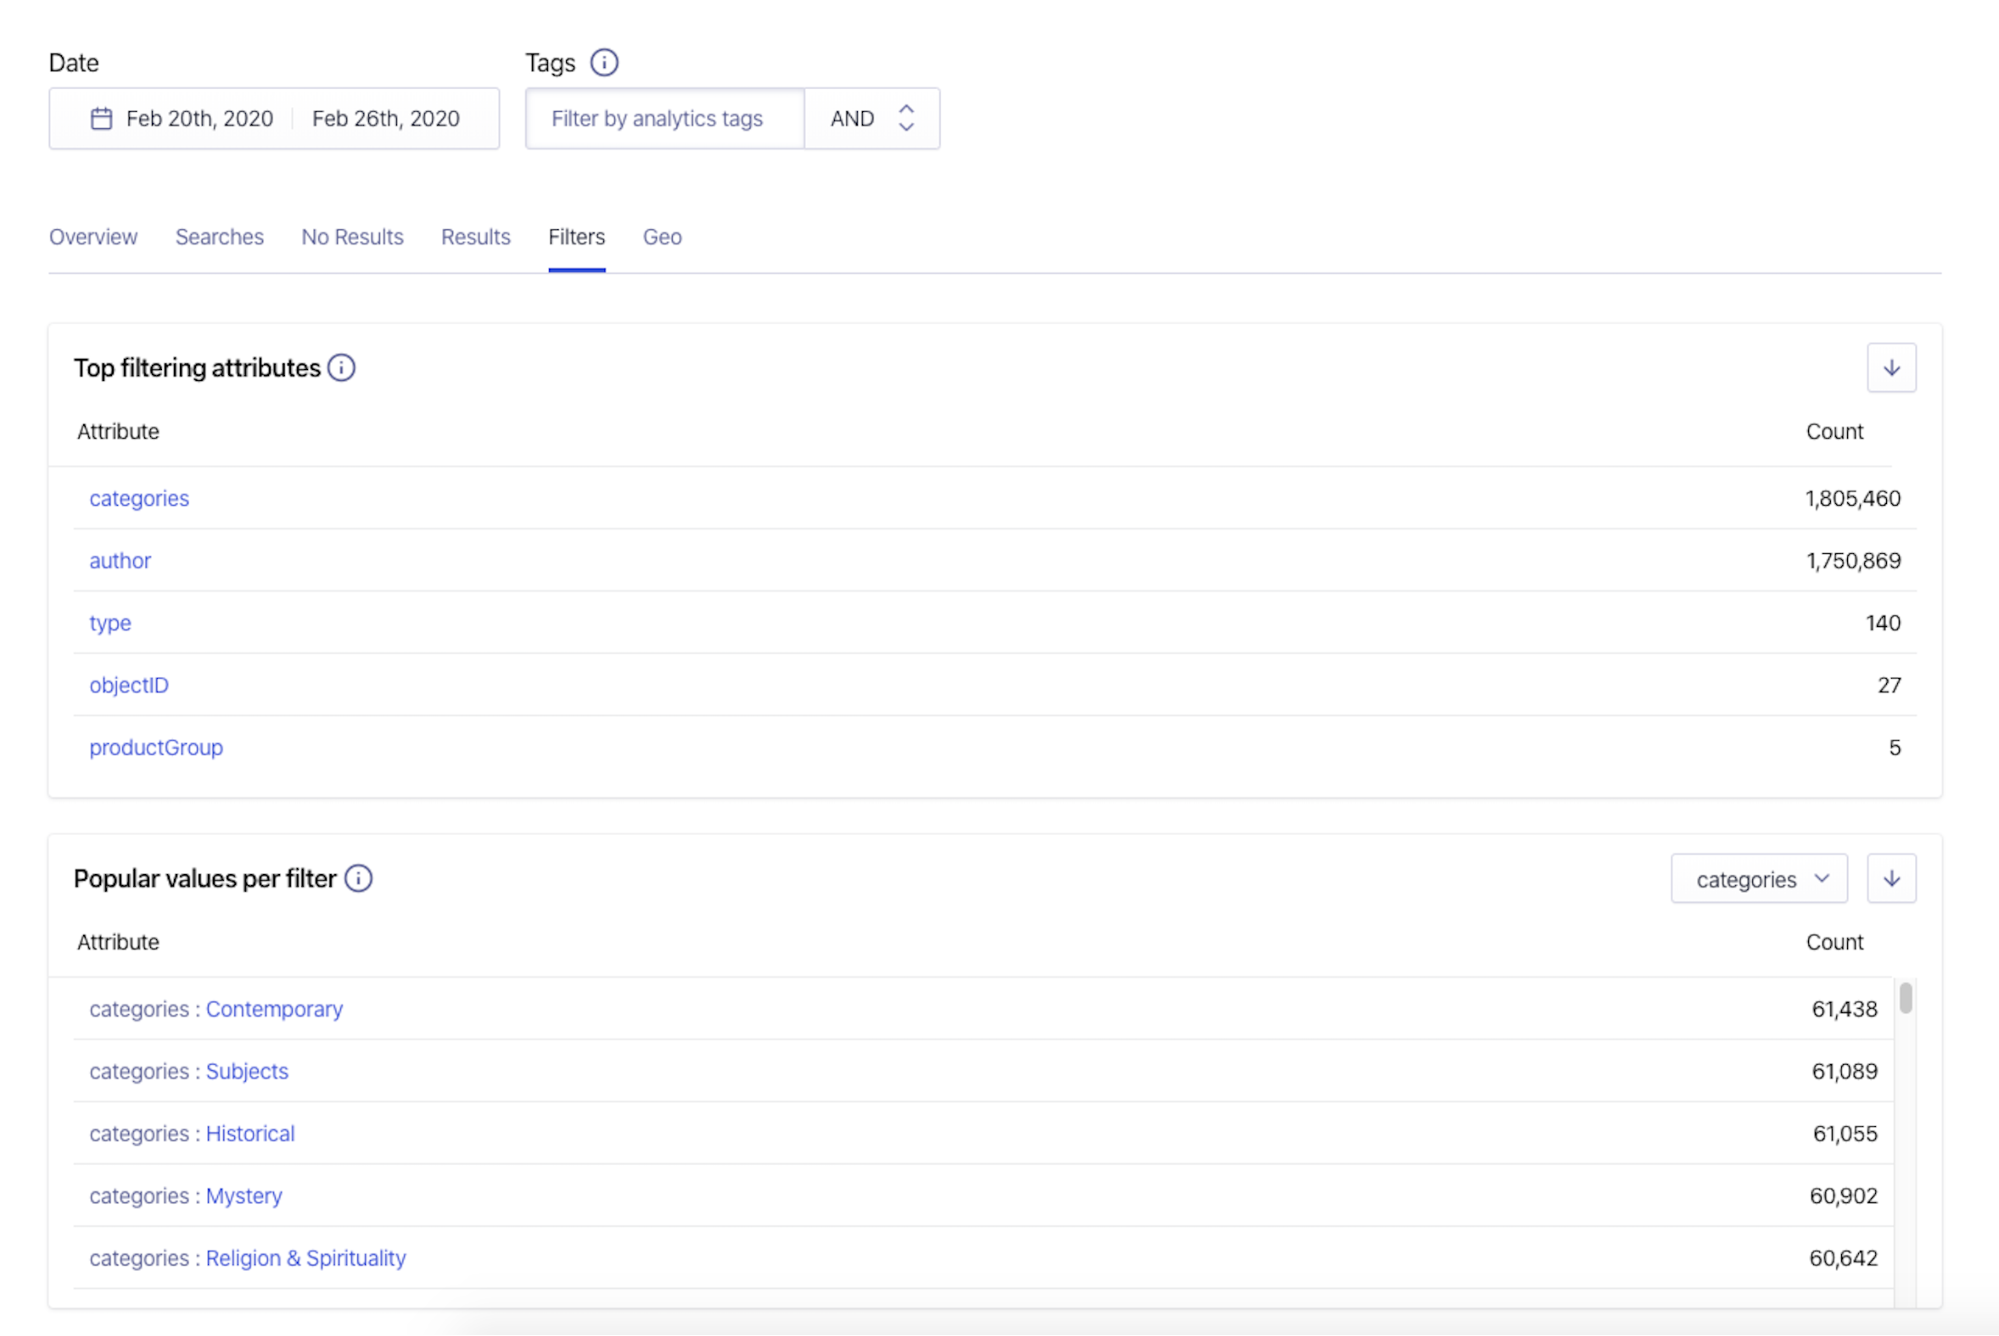Select the Filters tab
The image size is (1999, 1336).
click(577, 237)
